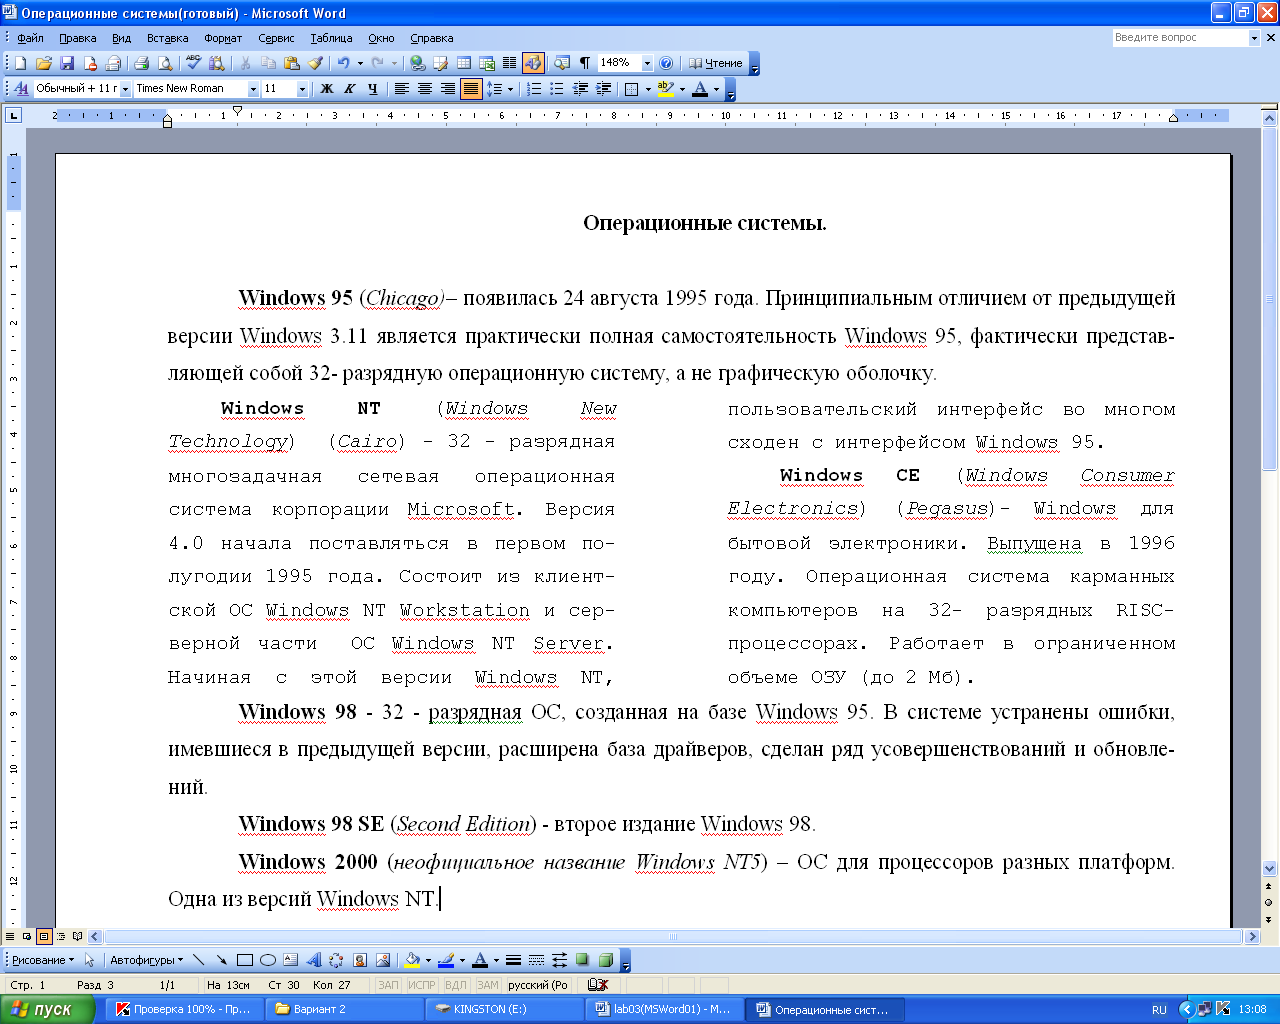Open Microsoft Word Help icon
The width and height of the screenshot is (1280, 1024).
[666, 63]
